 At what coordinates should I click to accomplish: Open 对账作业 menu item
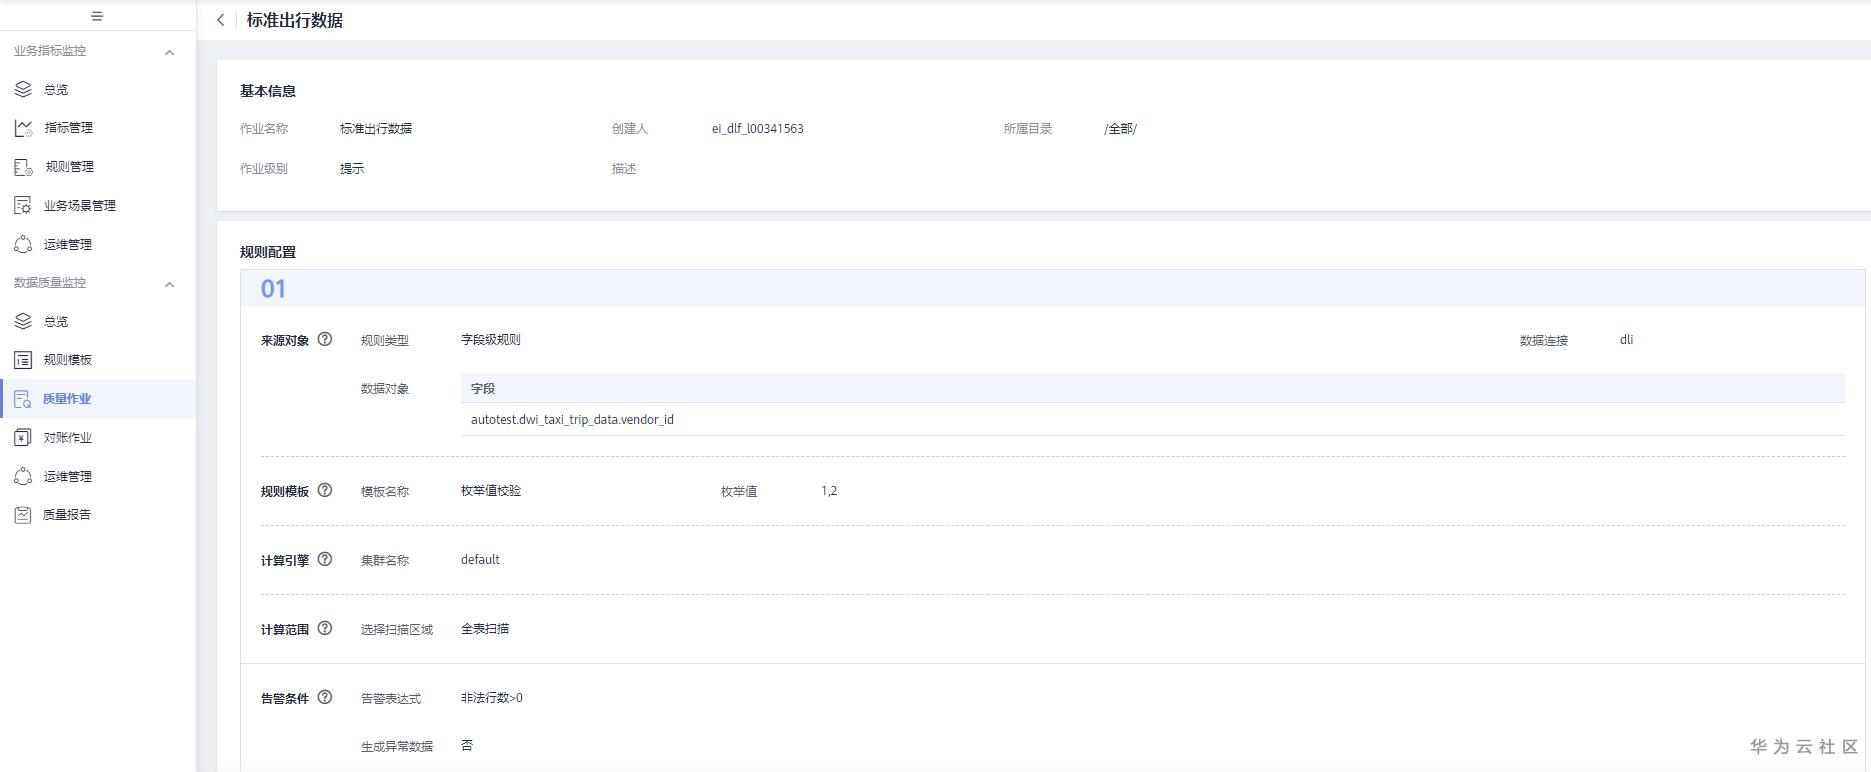[x=68, y=438]
